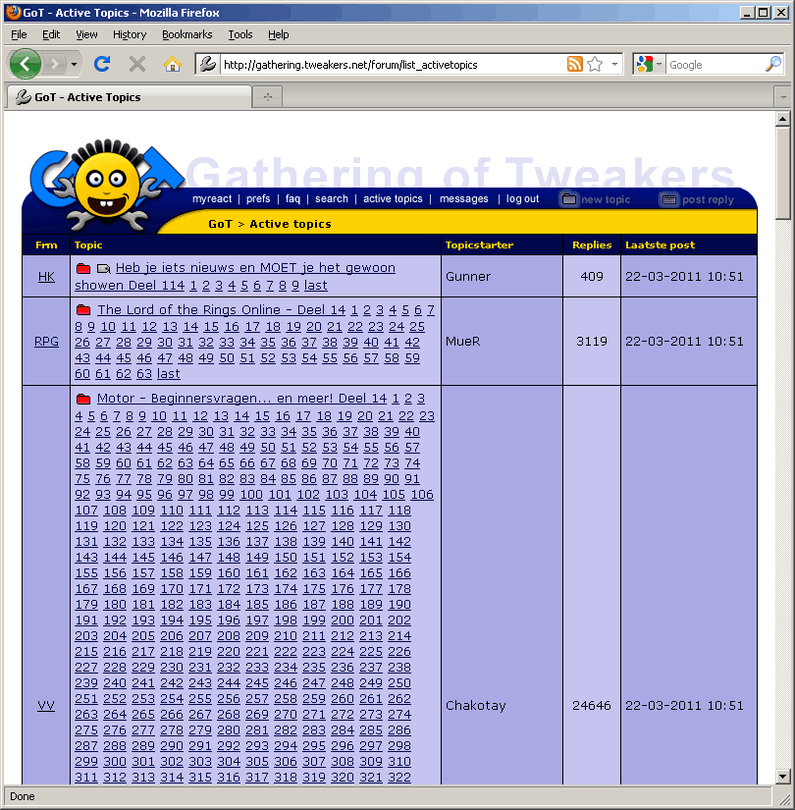Open the File menu
This screenshot has height=810, width=795.
[19, 35]
